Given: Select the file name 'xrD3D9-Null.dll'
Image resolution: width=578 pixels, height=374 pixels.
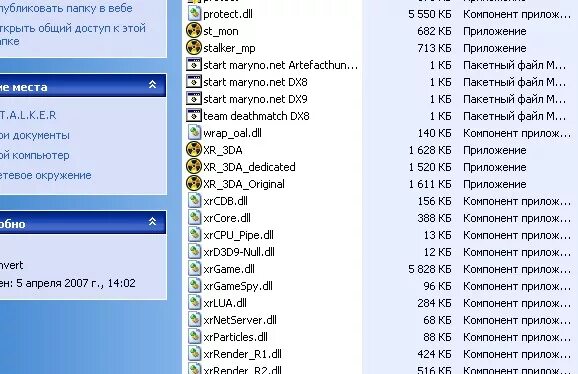Looking at the screenshot, I should pyautogui.click(x=239, y=252).
